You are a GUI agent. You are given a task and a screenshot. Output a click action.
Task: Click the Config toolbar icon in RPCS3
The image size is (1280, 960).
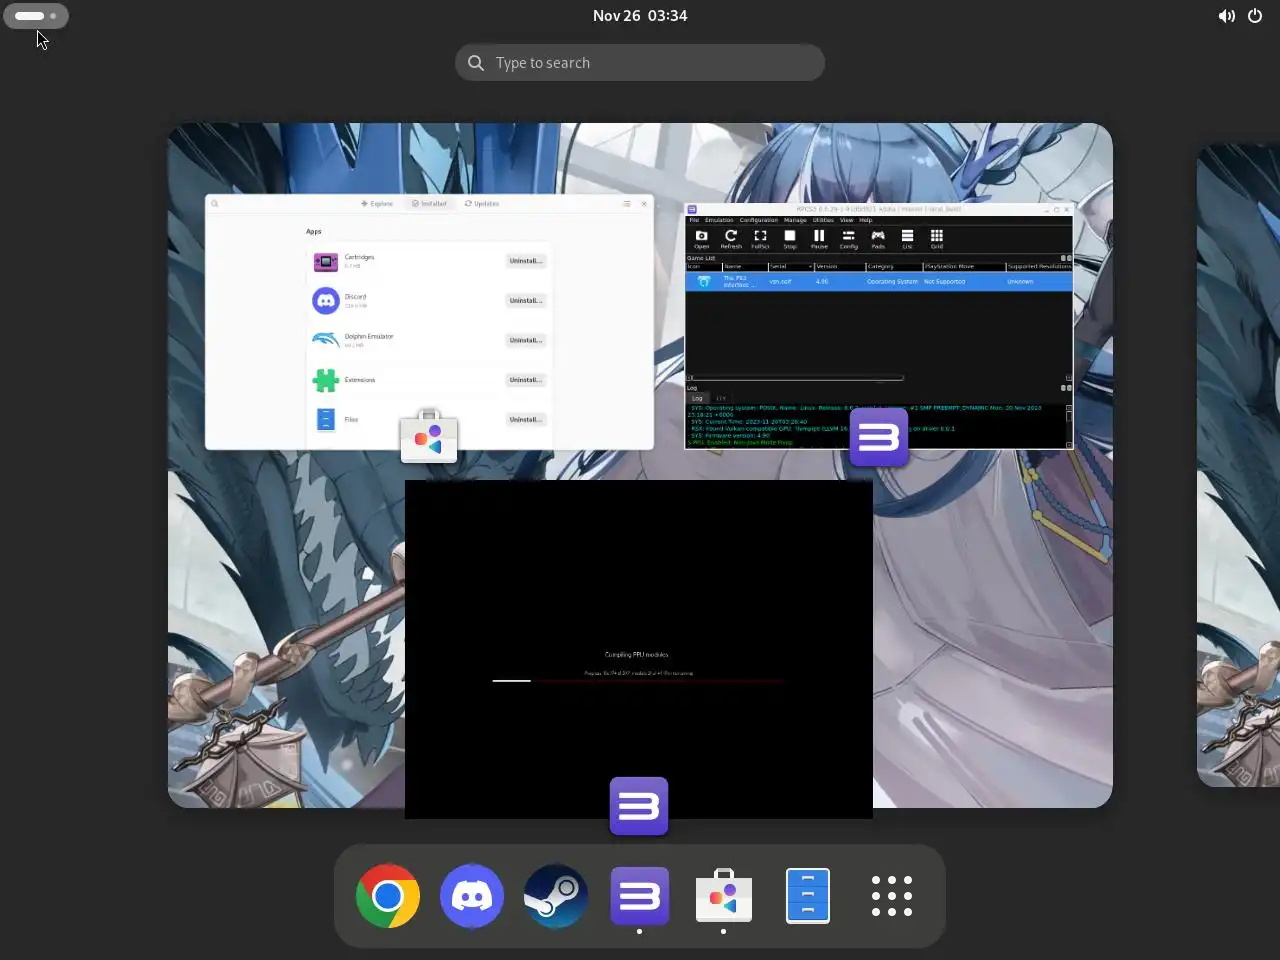coord(849,239)
